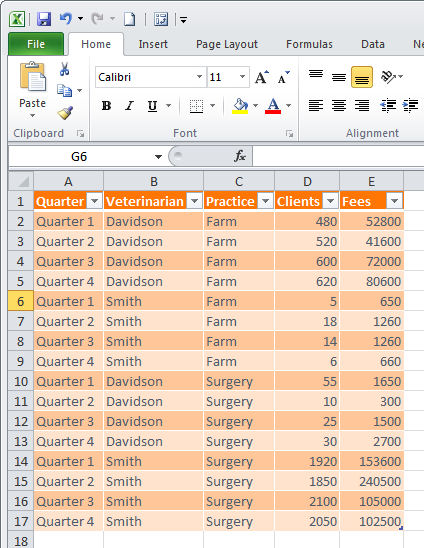Click the form icon in Quick Access toolbar
Image resolution: width=424 pixels, height=548 pixels.
tap(161, 19)
